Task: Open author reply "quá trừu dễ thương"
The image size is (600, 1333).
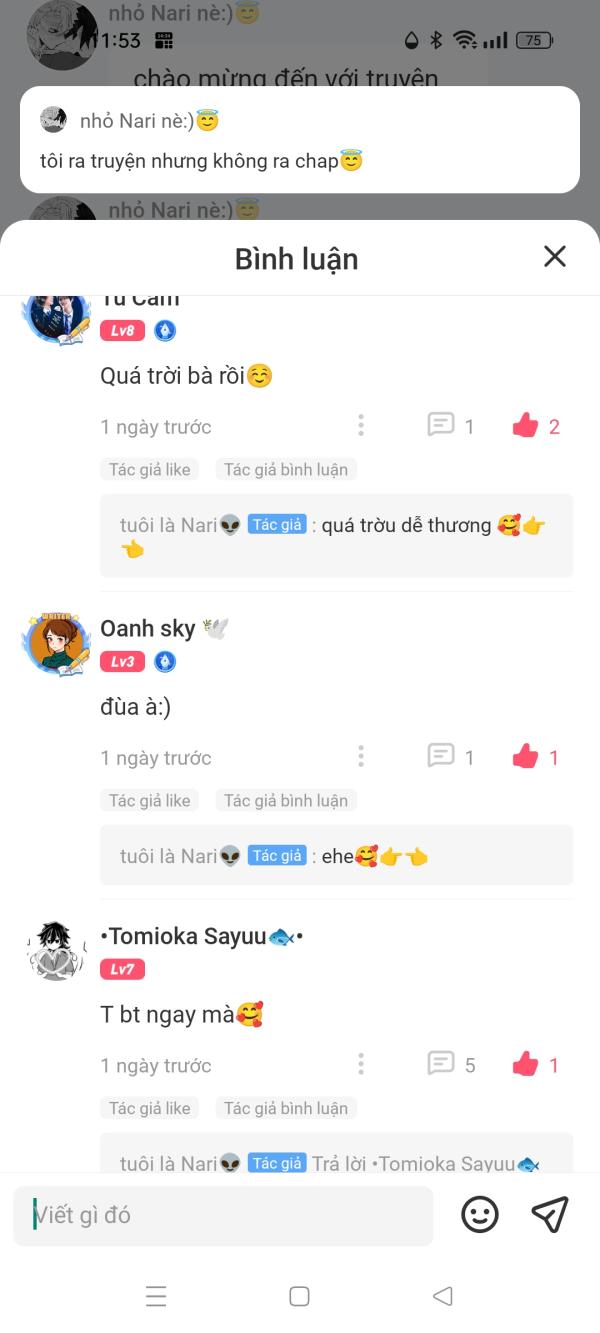Action: coord(336,537)
